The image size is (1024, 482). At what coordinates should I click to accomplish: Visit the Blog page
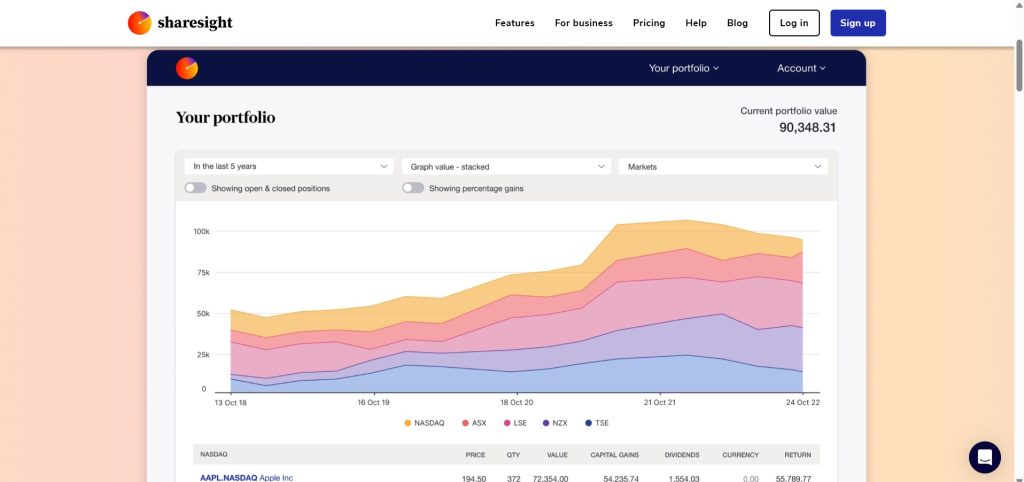tap(737, 23)
